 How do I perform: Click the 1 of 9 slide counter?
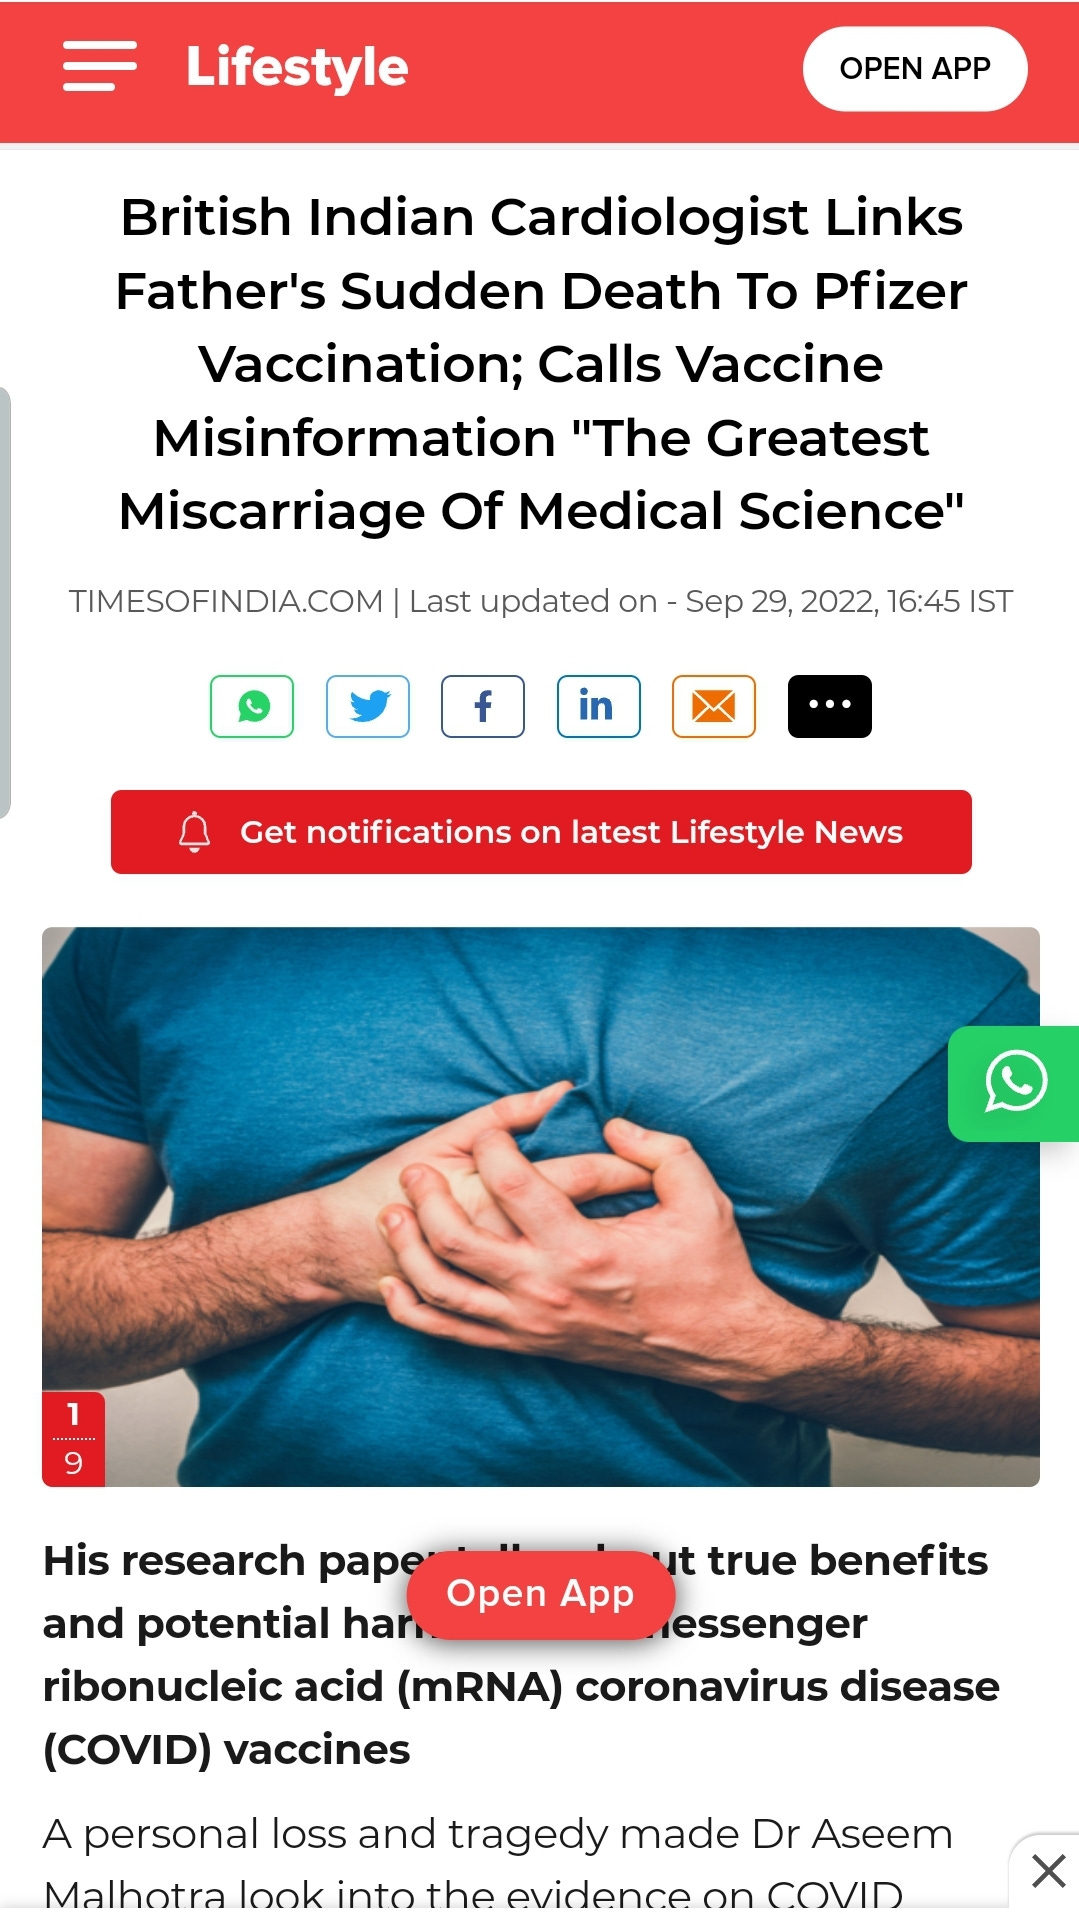(73, 1439)
